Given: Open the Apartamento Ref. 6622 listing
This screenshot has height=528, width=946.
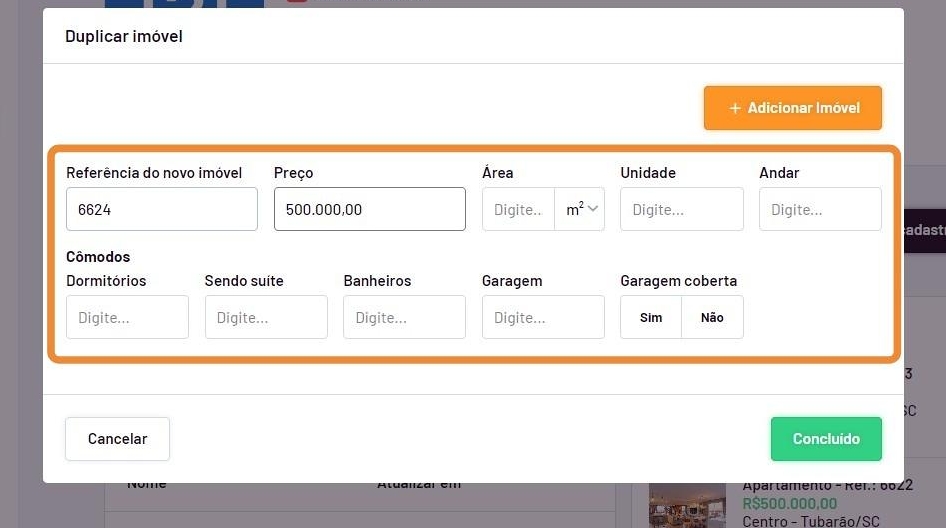Looking at the screenshot, I should [827, 485].
